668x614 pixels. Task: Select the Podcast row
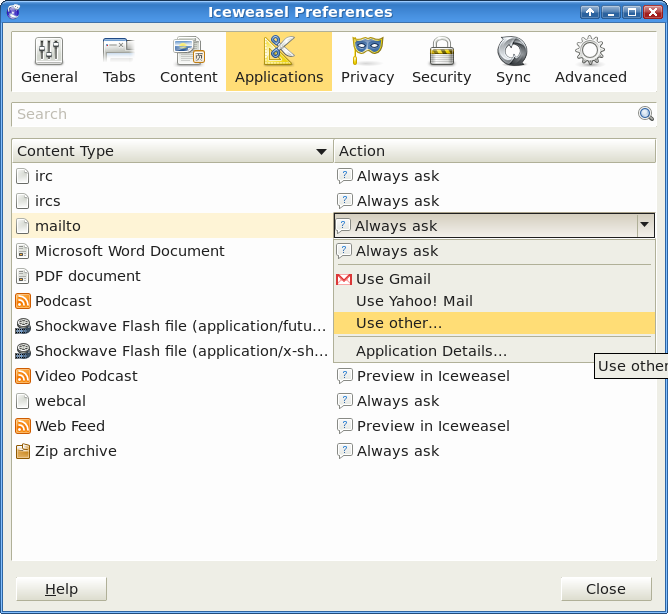click(173, 301)
